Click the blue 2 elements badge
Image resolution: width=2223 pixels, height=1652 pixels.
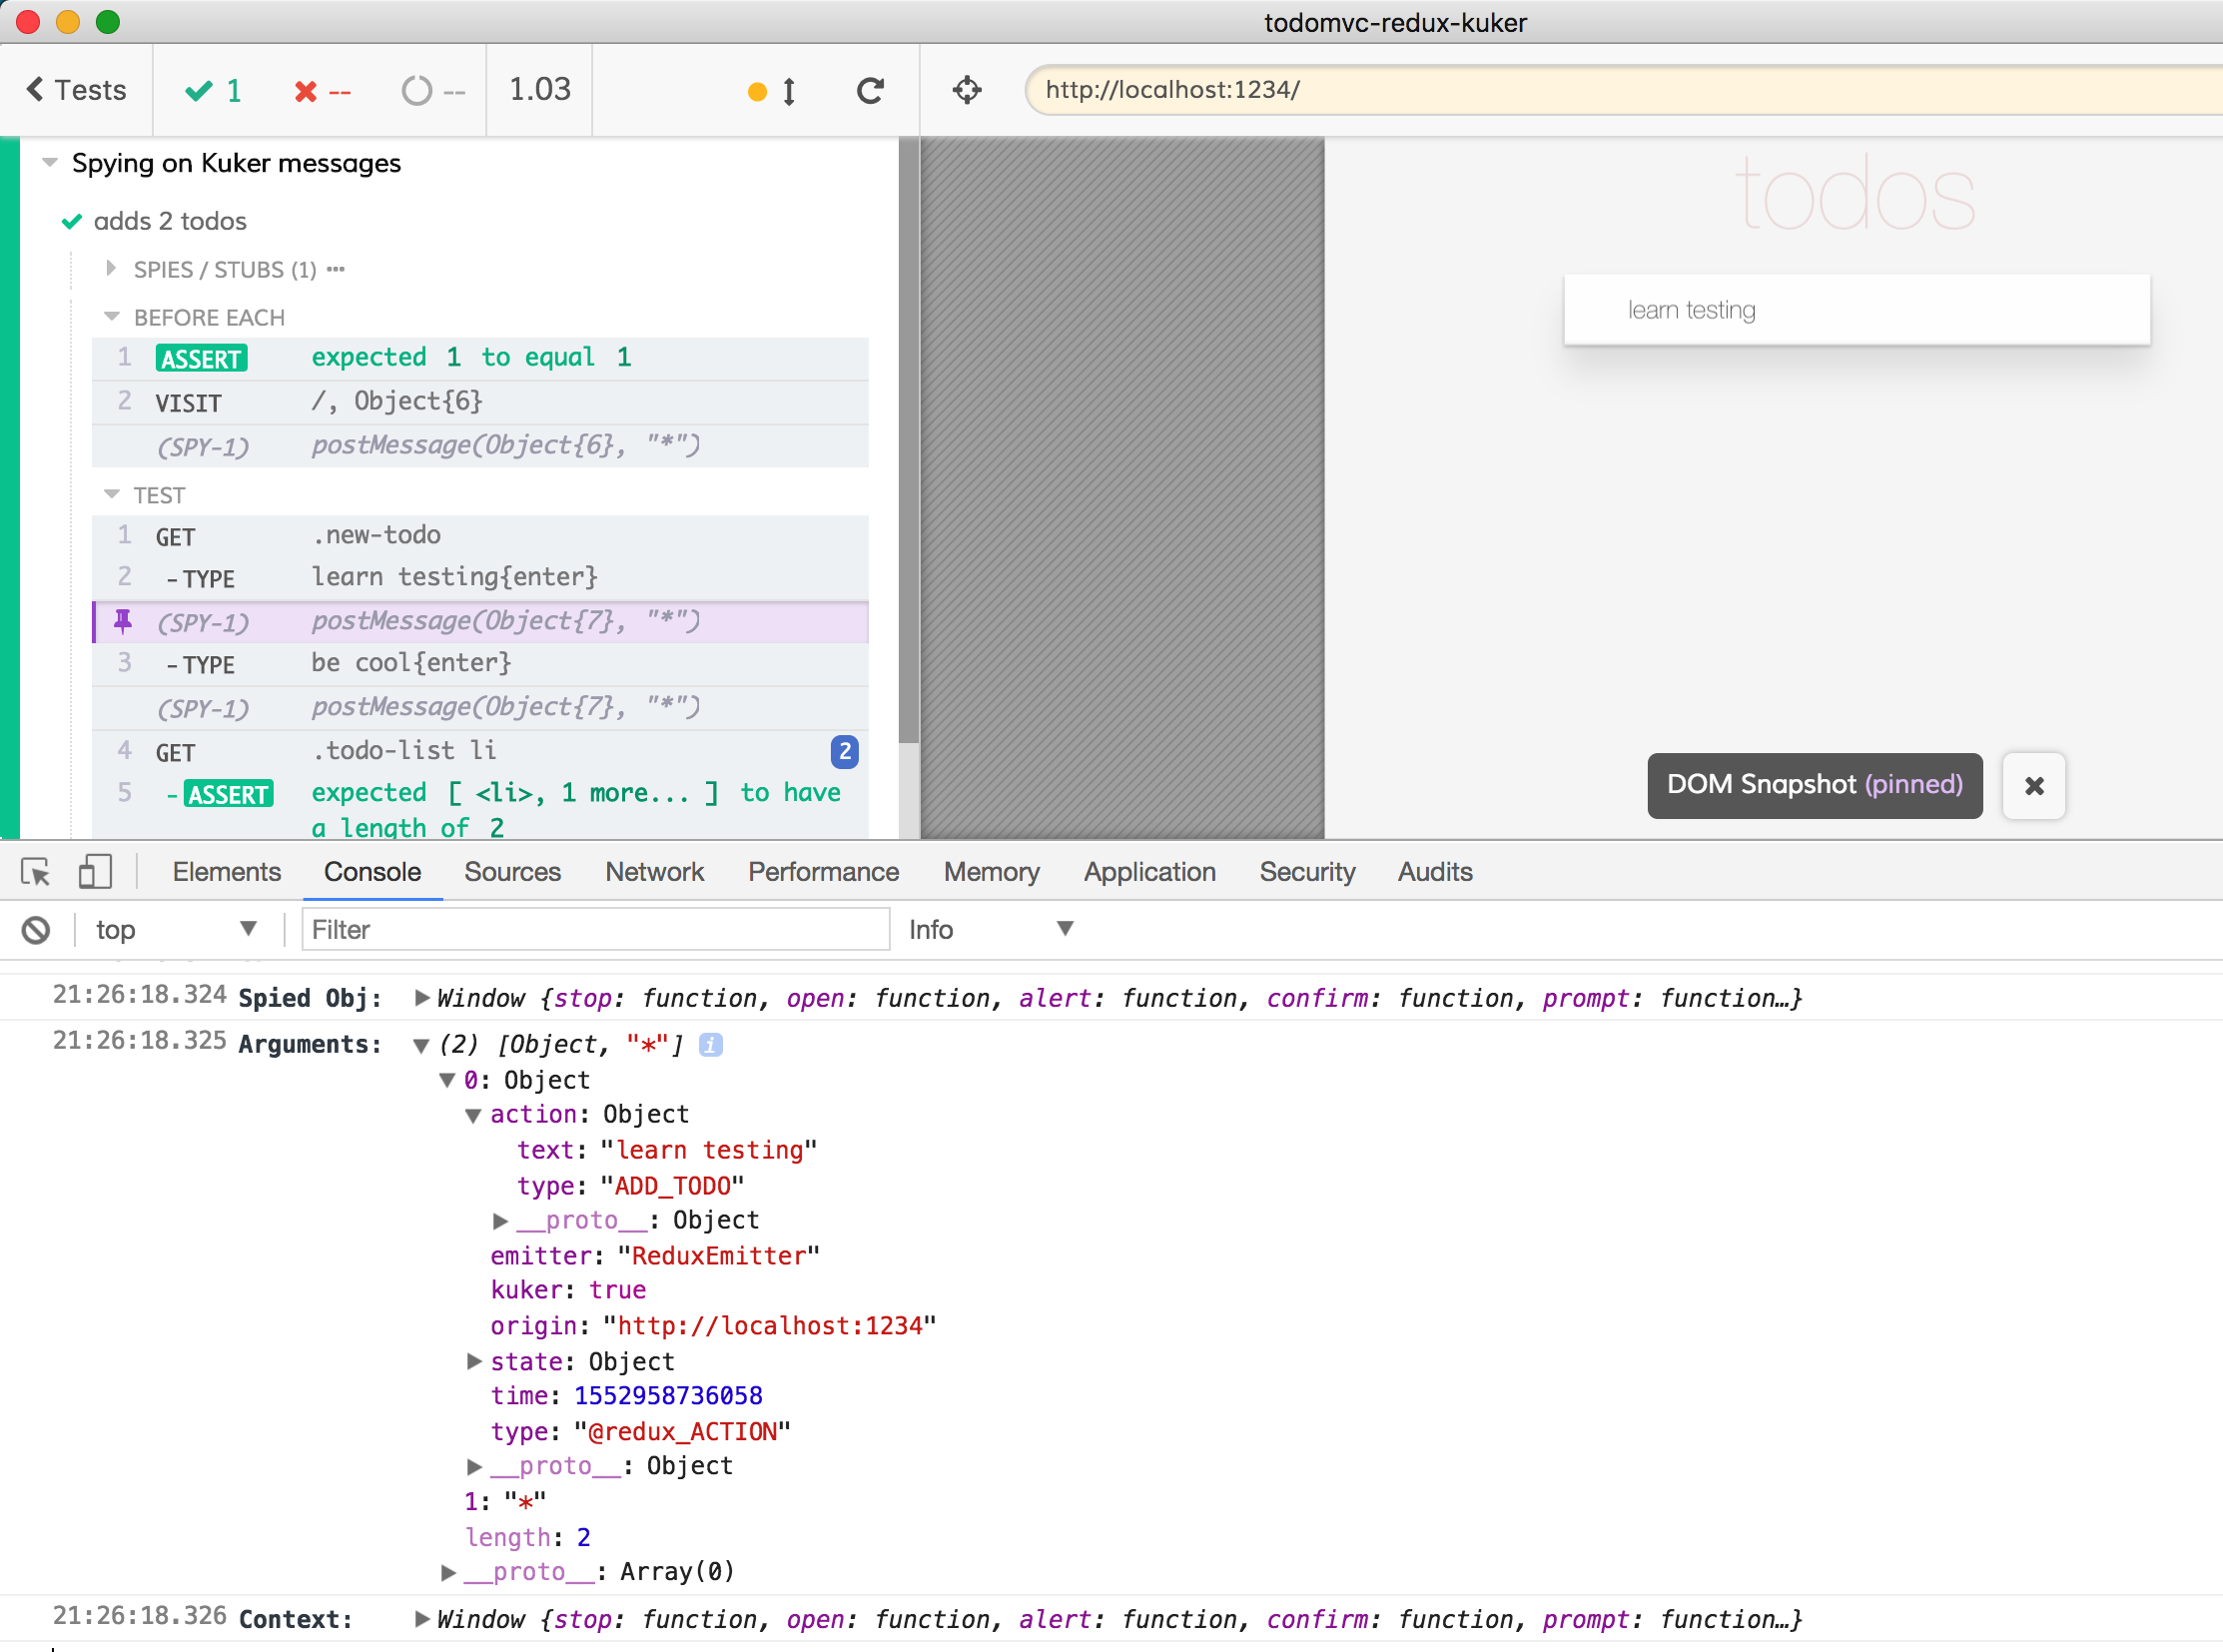(844, 751)
